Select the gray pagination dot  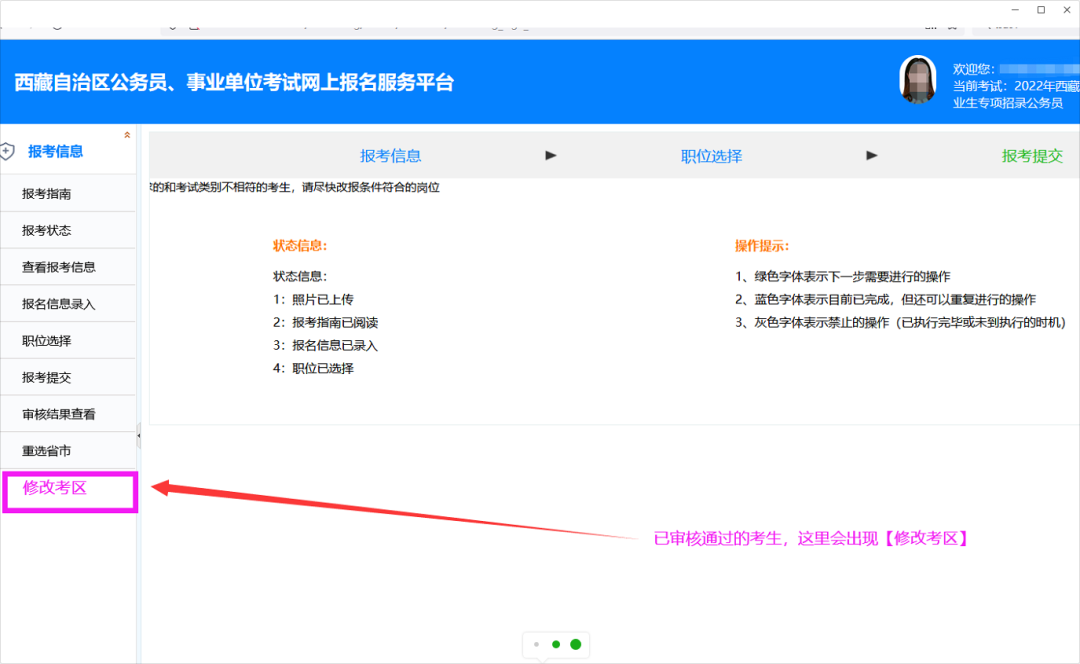pyautogui.click(x=537, y=645)
